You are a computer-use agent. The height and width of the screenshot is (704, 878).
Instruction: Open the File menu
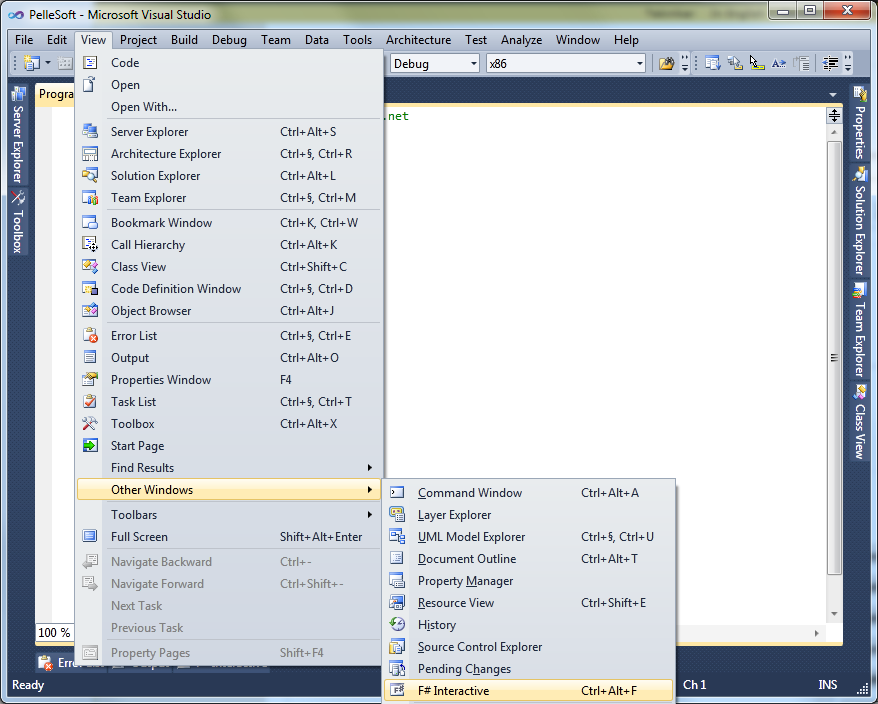click(x=24, y=40)
